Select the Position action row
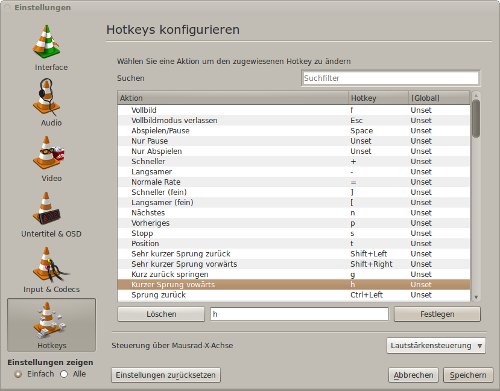 click(x=294, y=243)
